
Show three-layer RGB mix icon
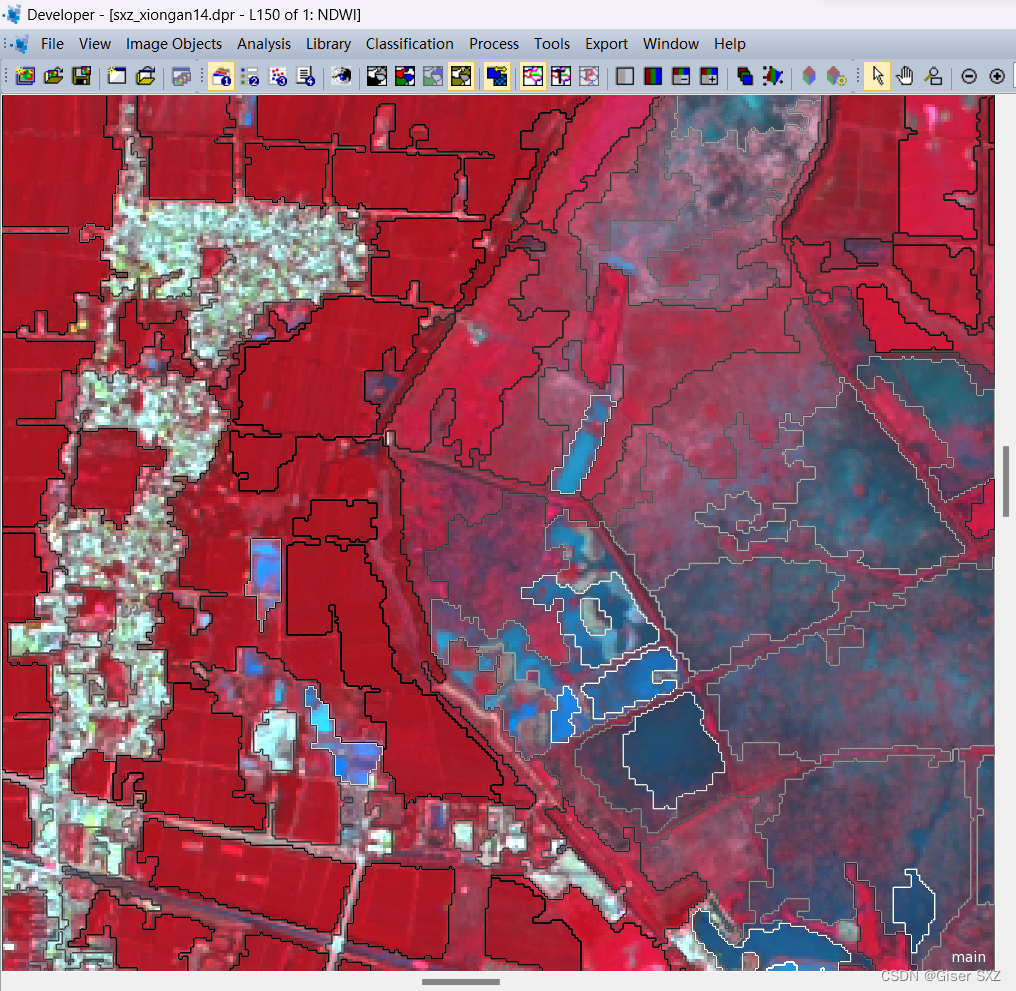tap(653, 76)
